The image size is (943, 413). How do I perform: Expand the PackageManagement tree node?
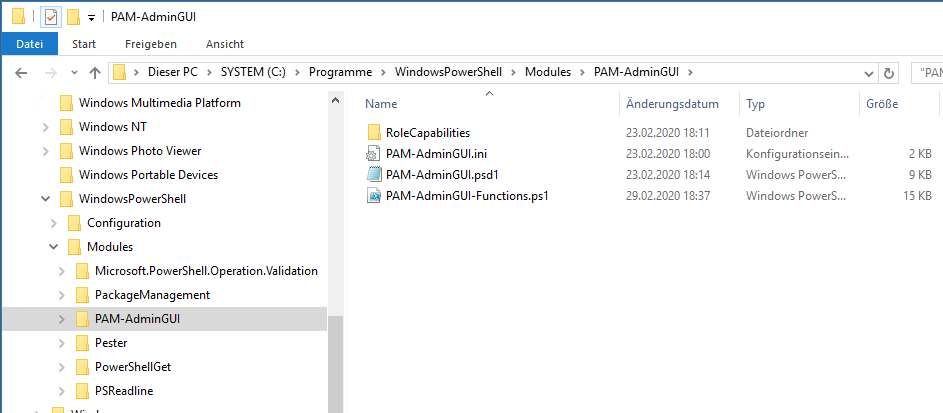(61, 295)
